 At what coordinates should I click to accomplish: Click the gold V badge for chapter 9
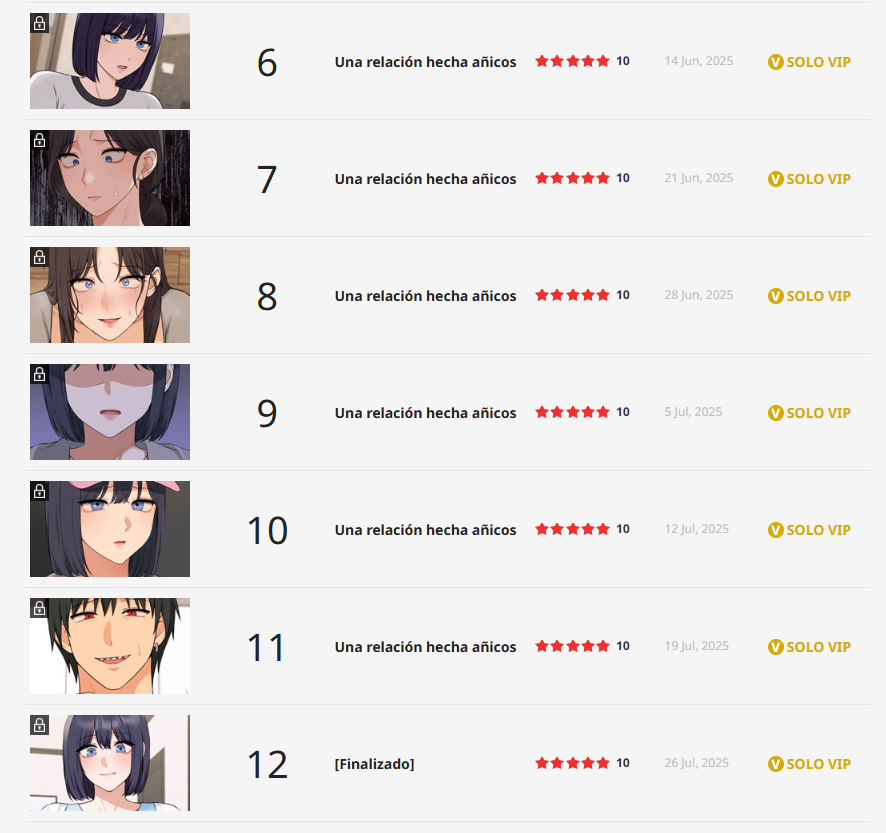pyautogui.click(x=775, y=413)
